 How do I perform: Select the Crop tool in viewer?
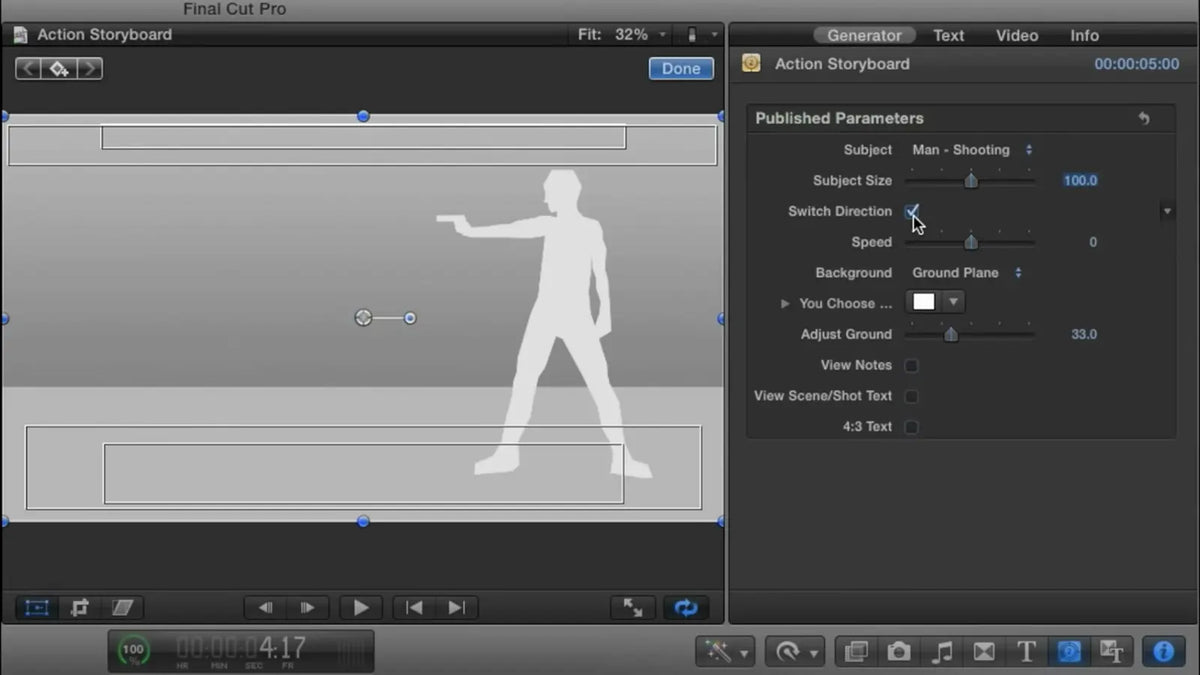[x=80, y=607]
